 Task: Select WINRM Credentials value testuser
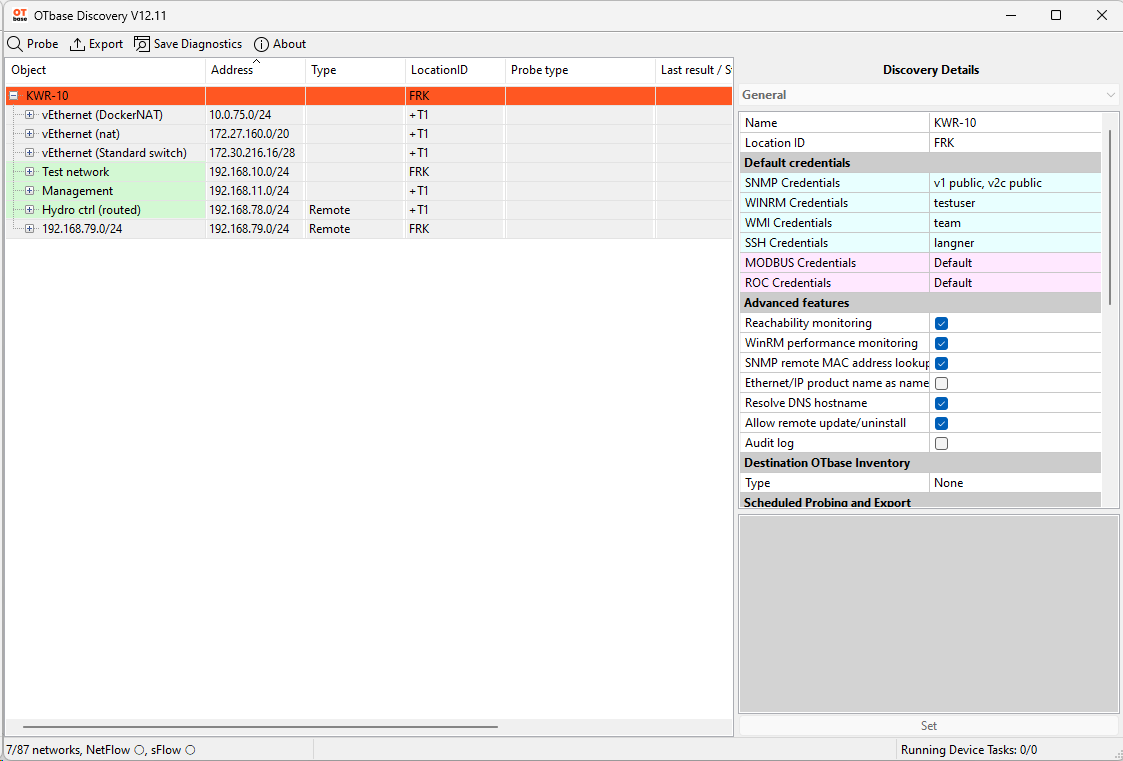tap(1015, 203)
